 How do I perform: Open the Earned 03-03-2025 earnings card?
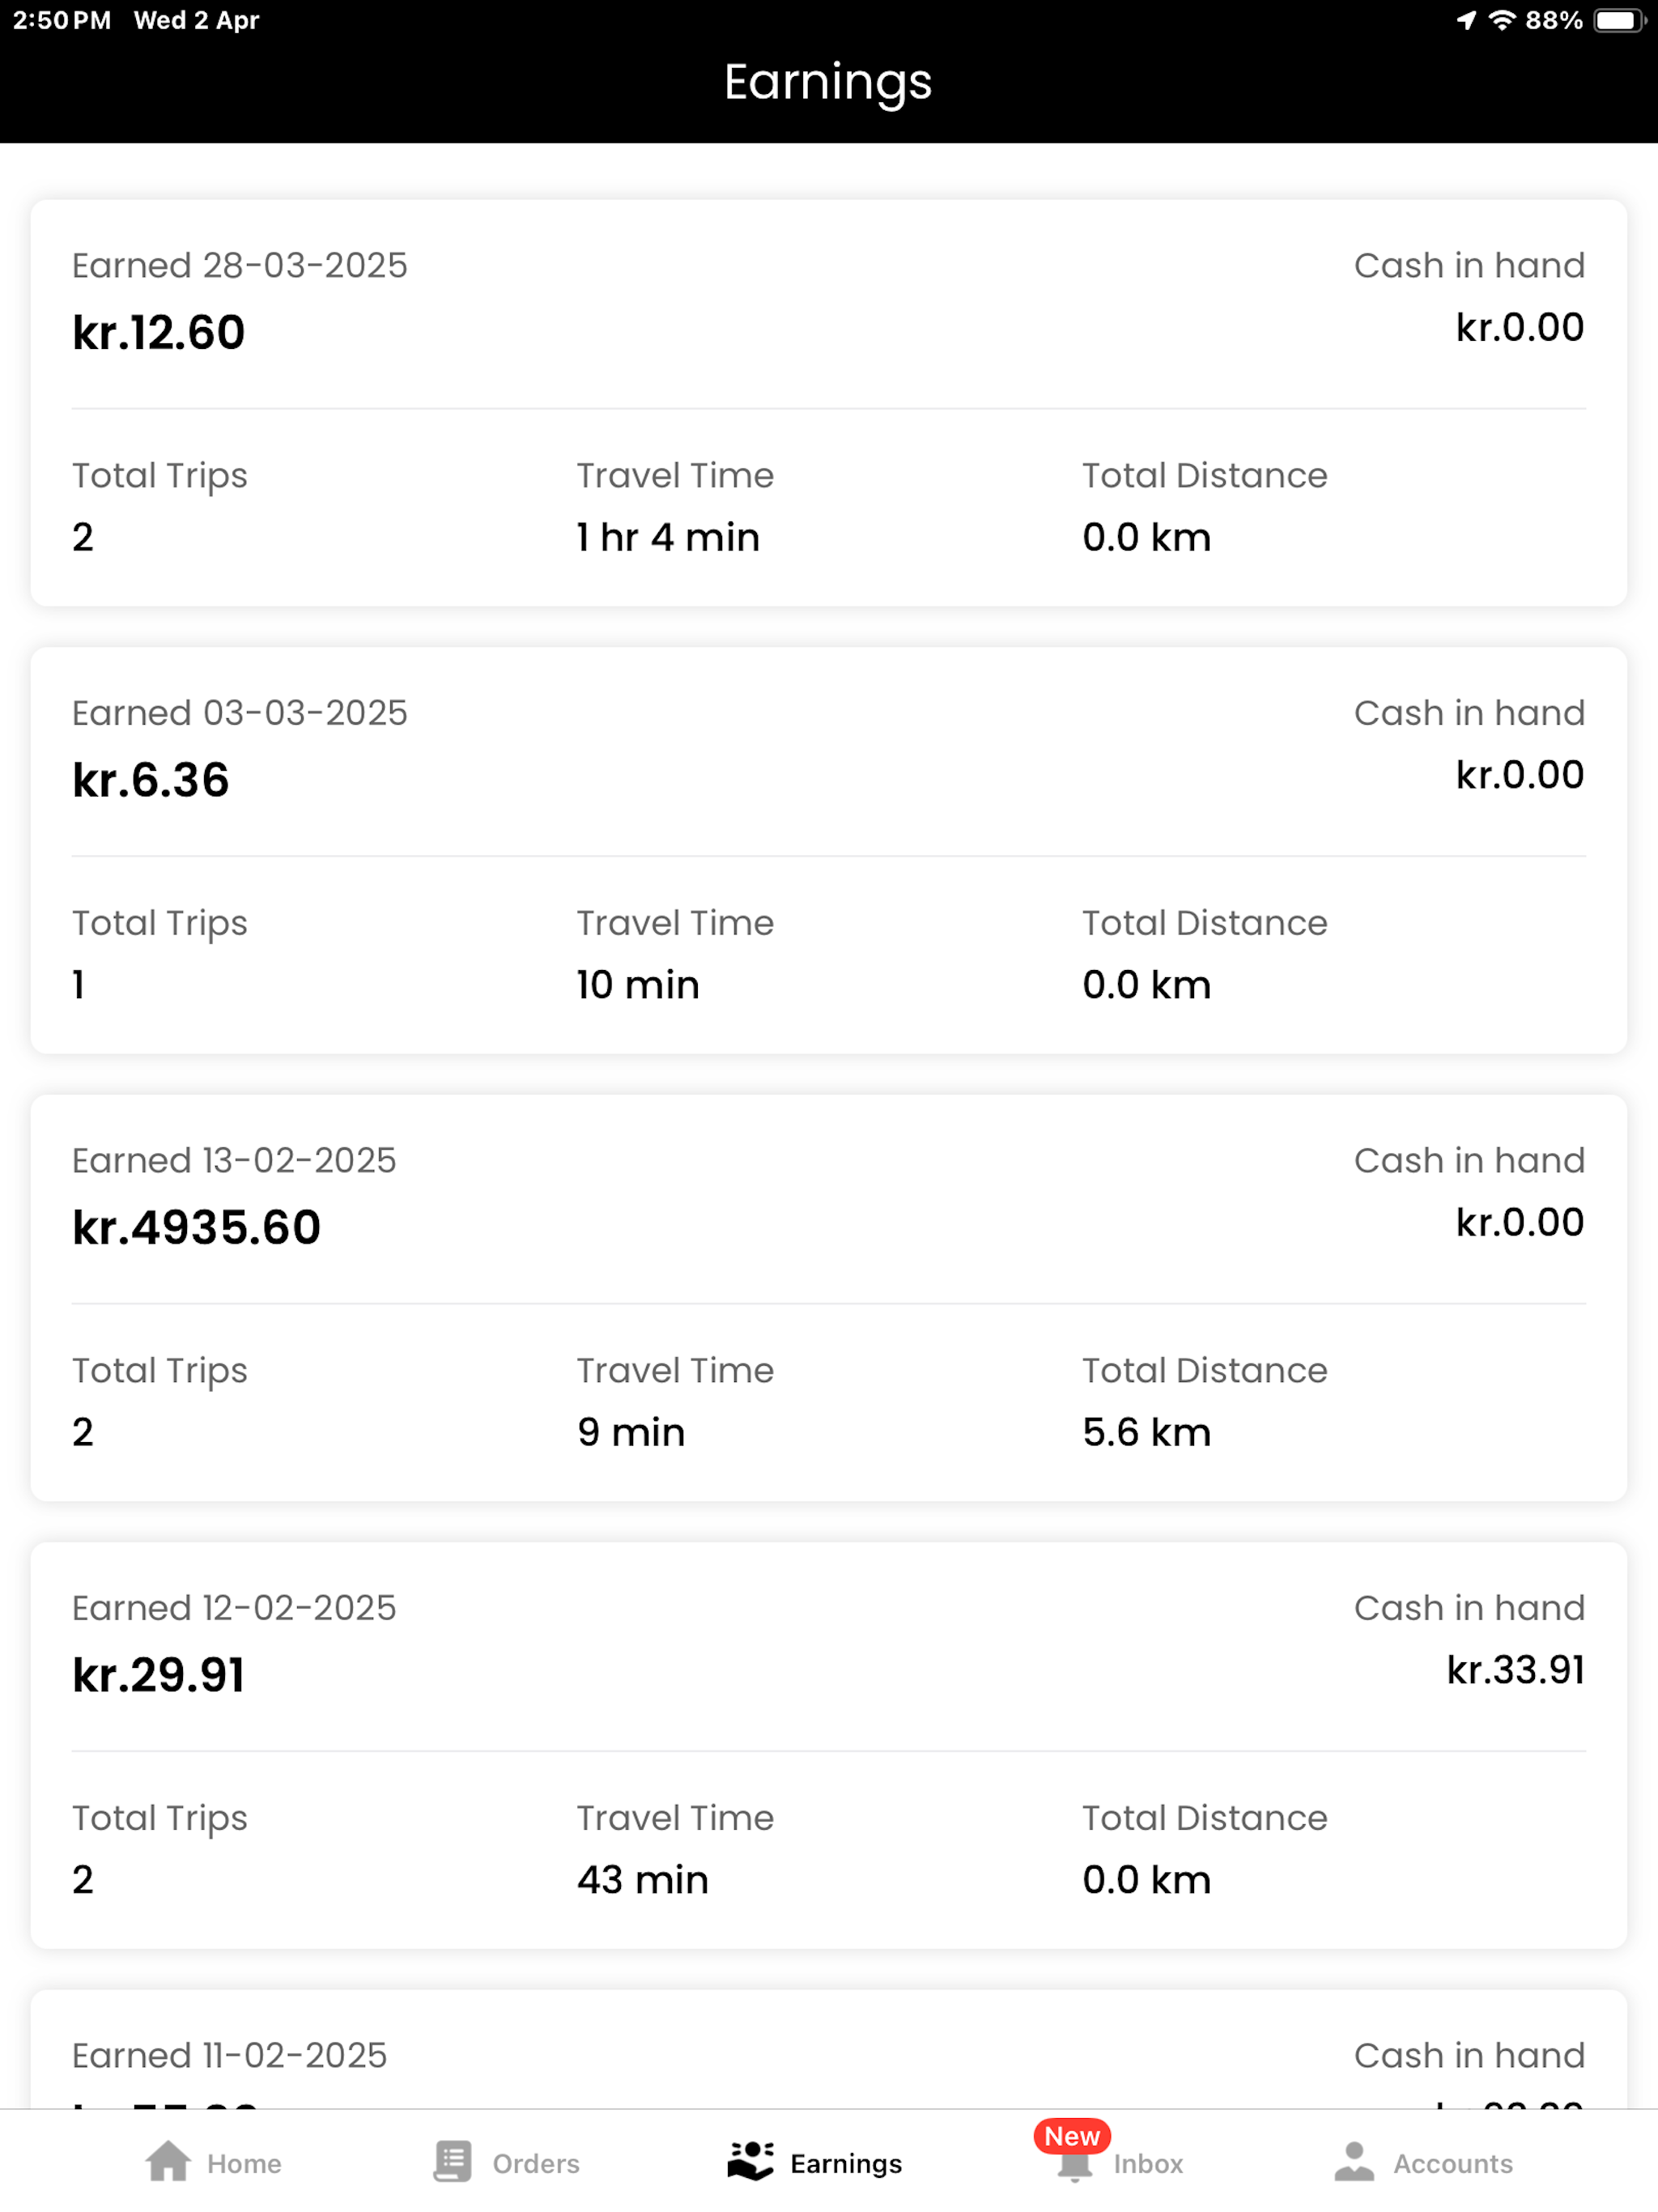(x=829, y=850)
